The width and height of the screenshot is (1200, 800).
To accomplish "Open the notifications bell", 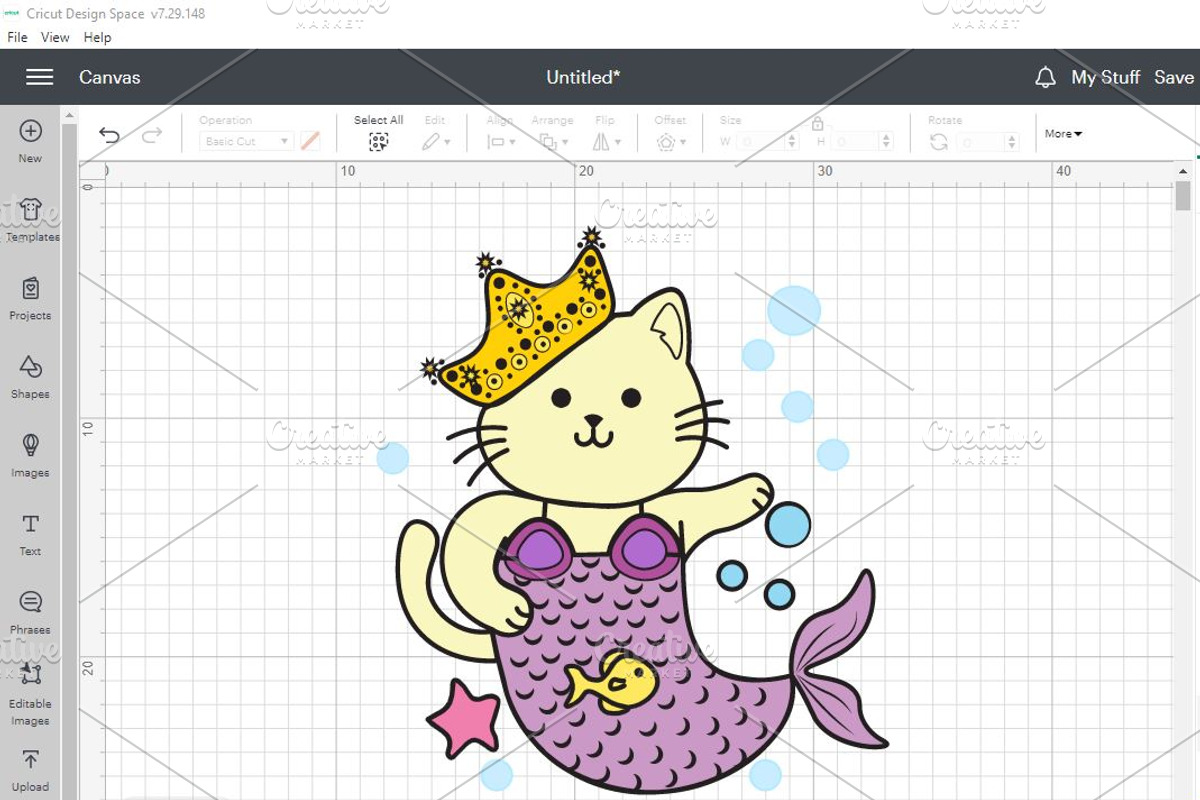I will click(1045, 77).
